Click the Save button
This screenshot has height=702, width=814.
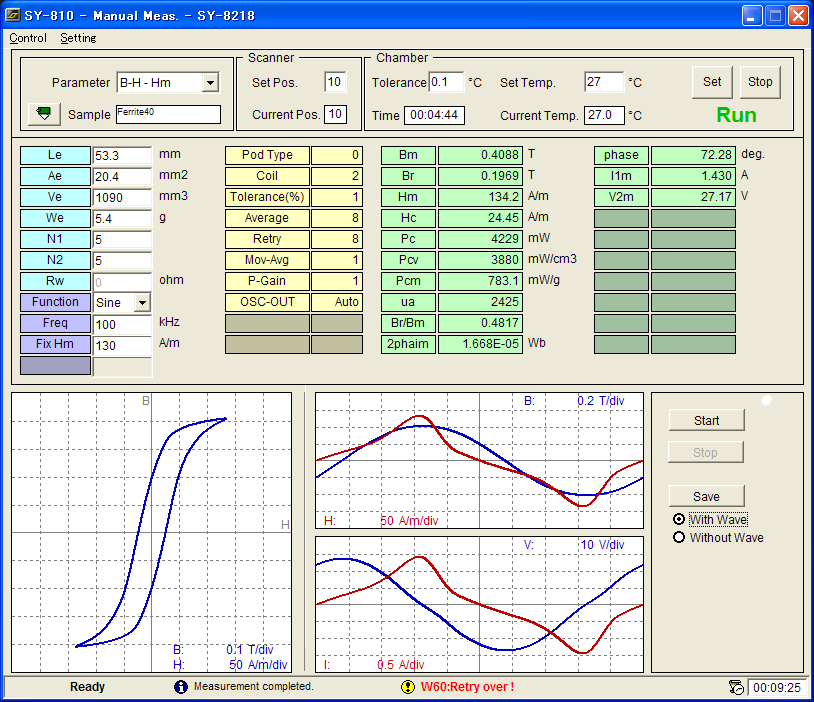(706, 496)
